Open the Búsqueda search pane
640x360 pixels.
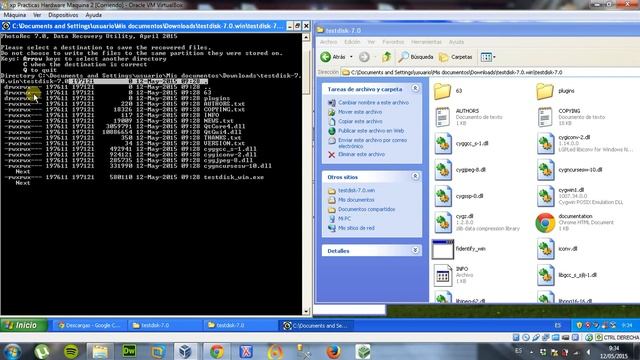pos(416,57)
